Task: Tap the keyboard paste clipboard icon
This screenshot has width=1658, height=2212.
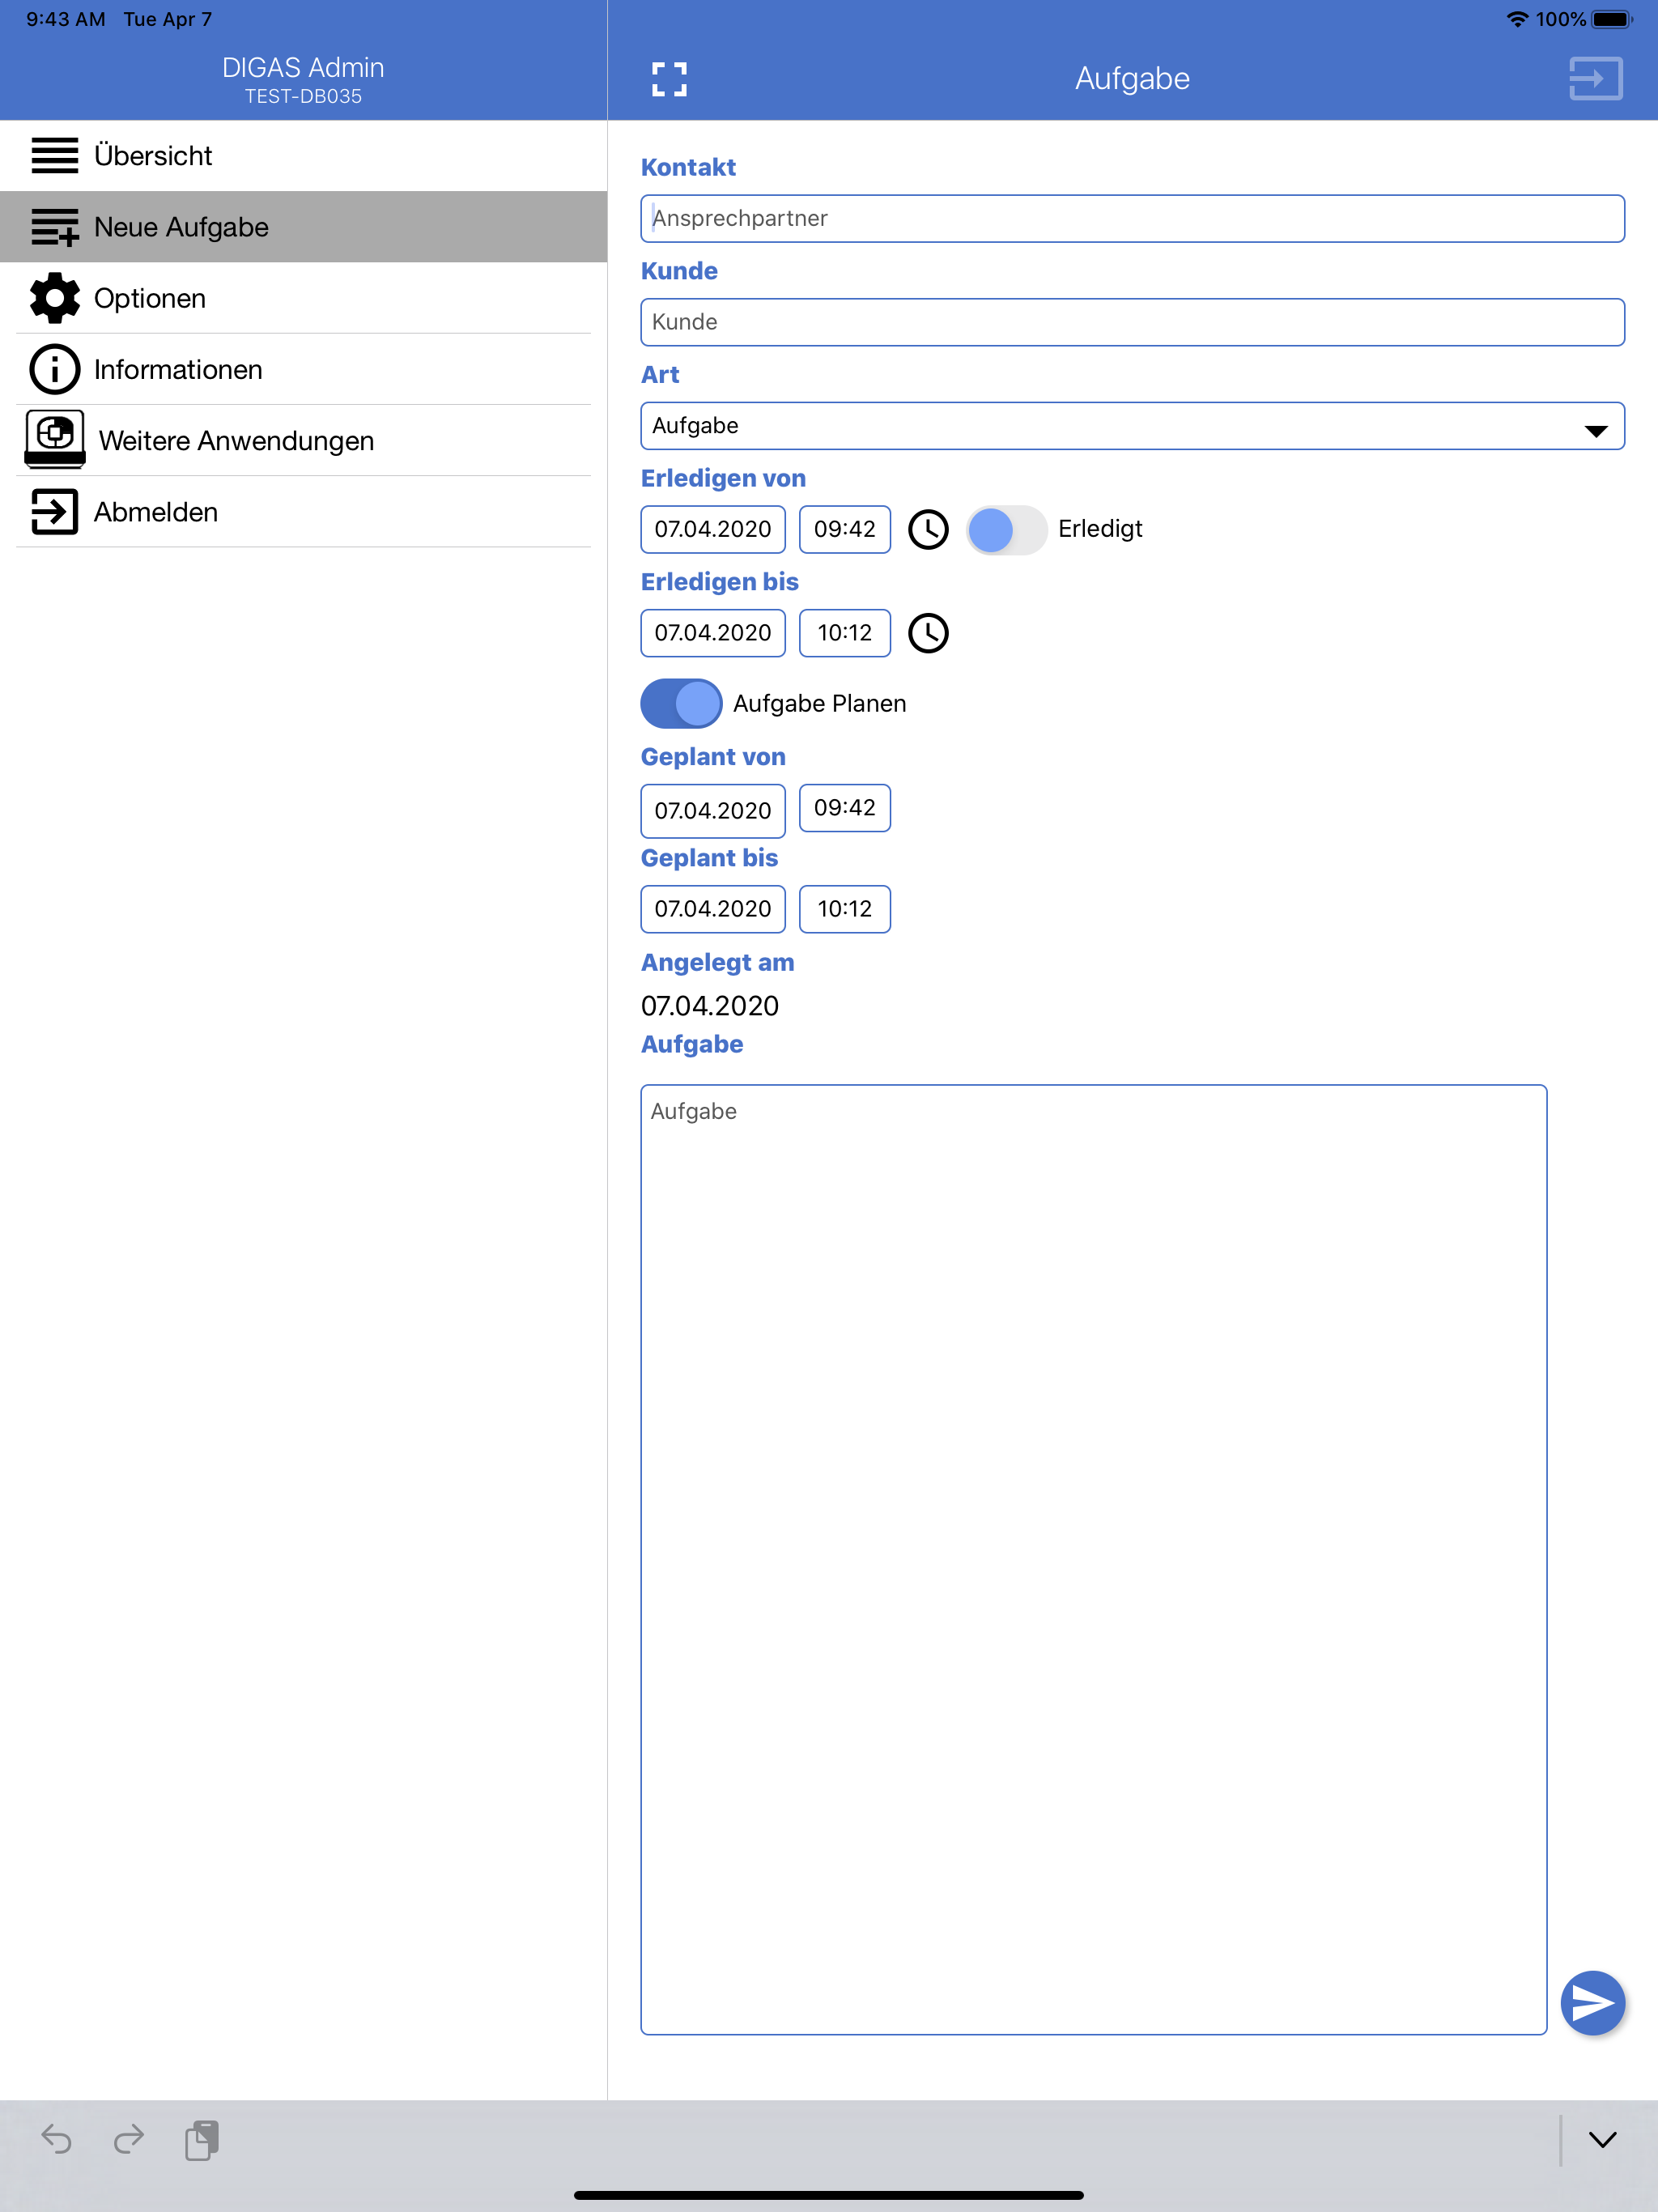Action: click(201, 2140)
